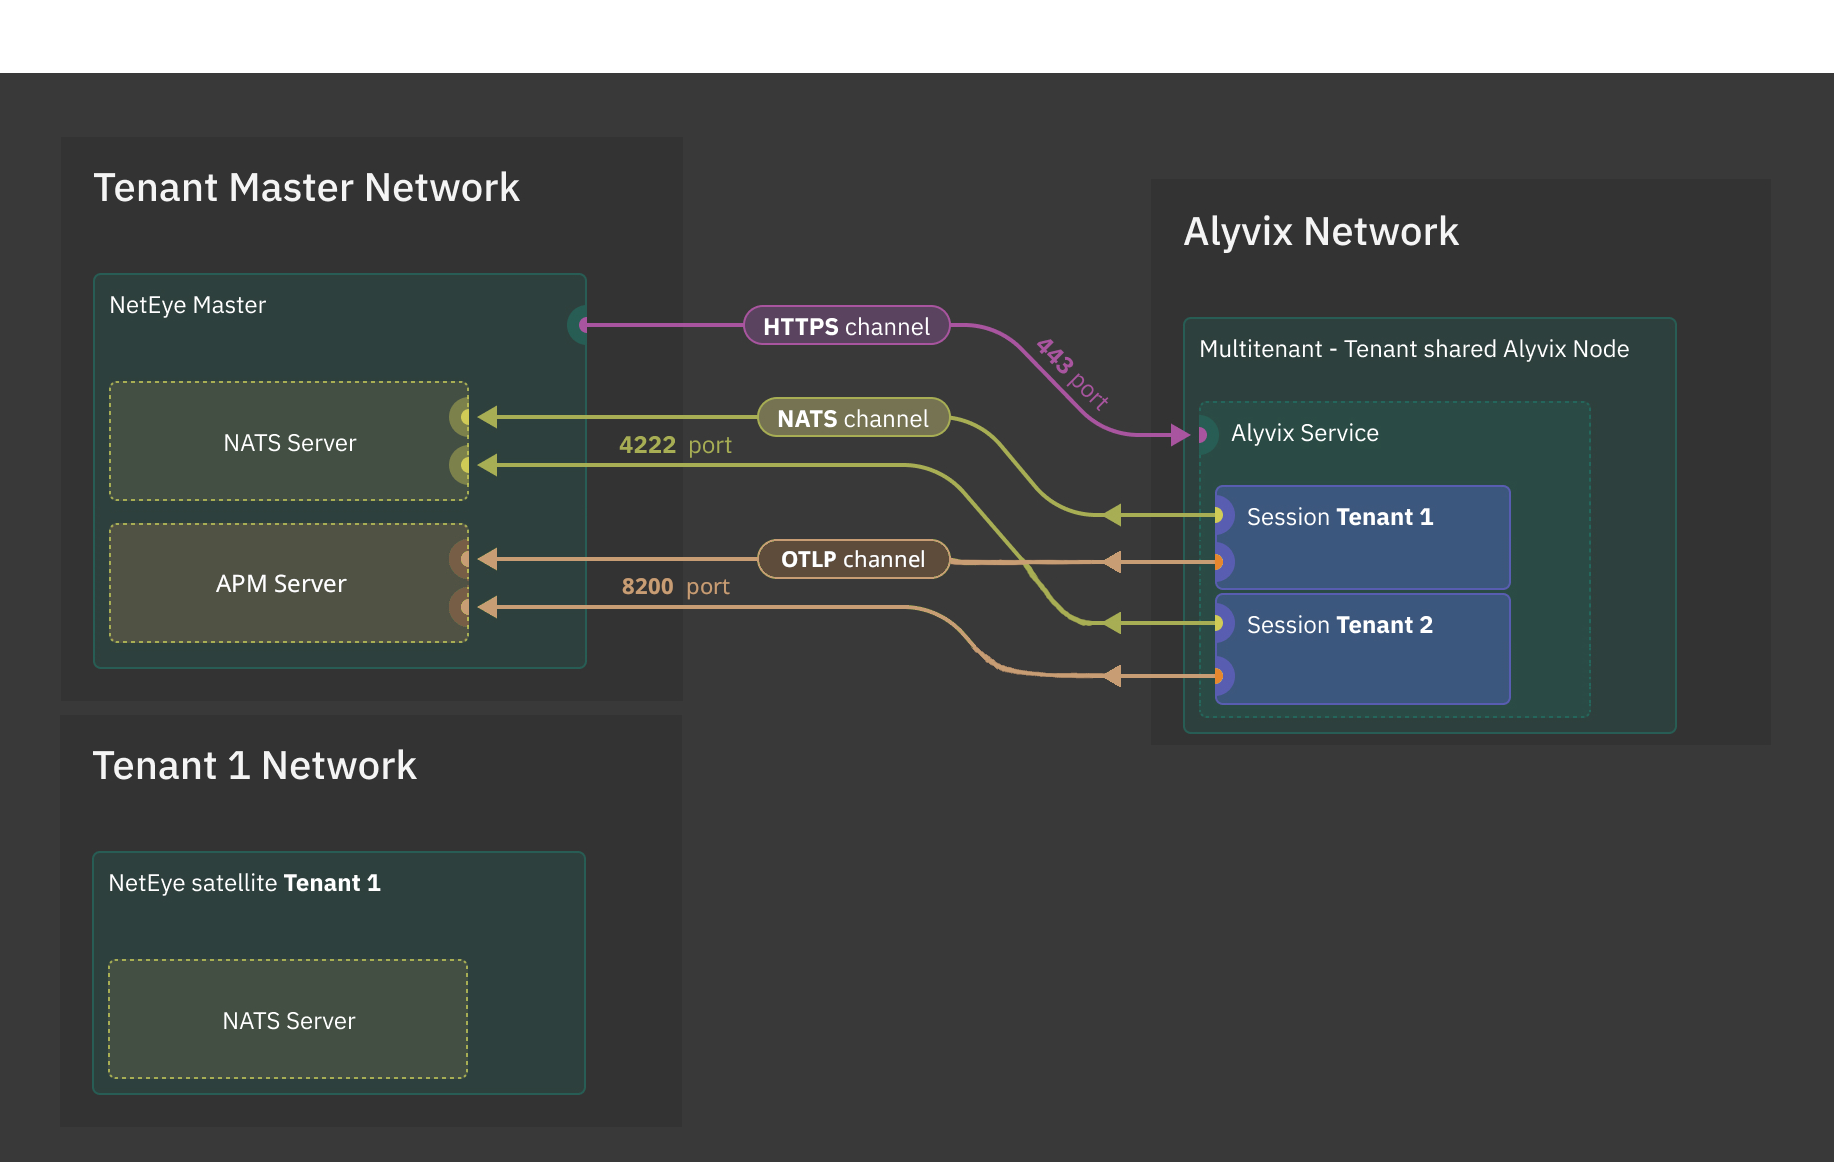The height and width of the screenshot is (1162, 1834).
Task: Select the upper NATS port dot on NATS Server
Action: pos(463,416)
